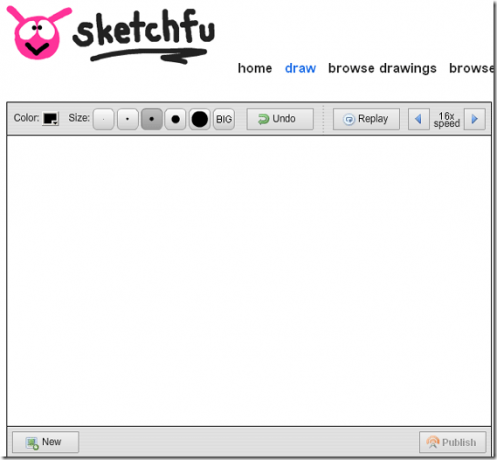Select the extra large brush size circle
The height and width of the screenshot is (460, 497).
(199, 119)
